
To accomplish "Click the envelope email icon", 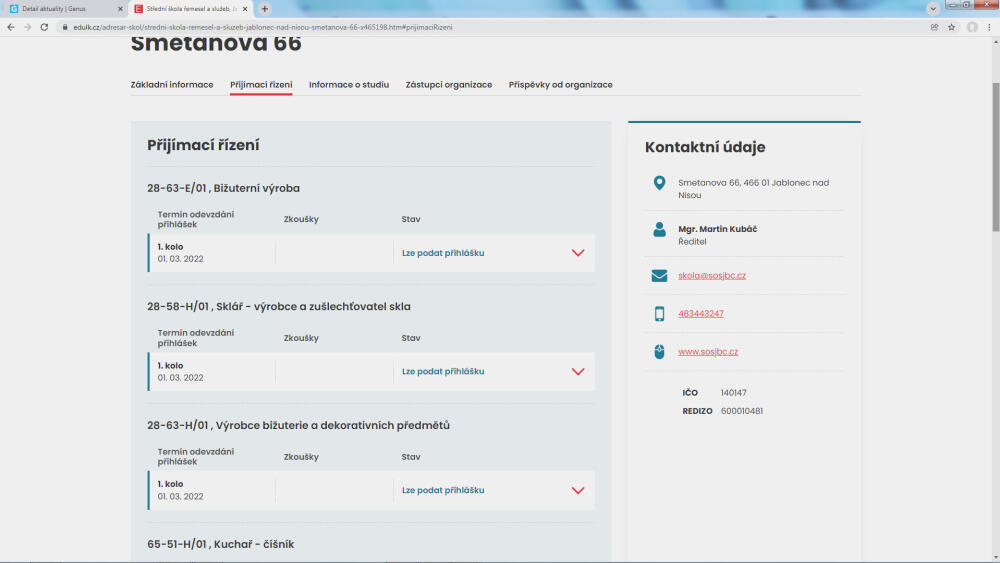I will tap(659, 275).
